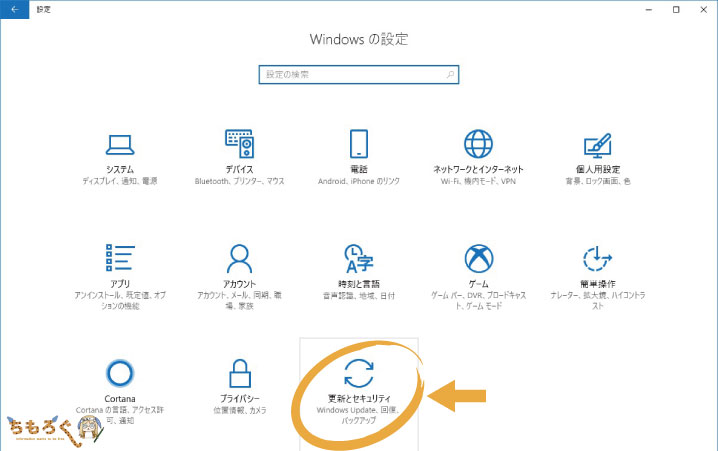Viewport: 718px width, 451px height.
Task: Open the アプリ list icon
Action: 120,257
